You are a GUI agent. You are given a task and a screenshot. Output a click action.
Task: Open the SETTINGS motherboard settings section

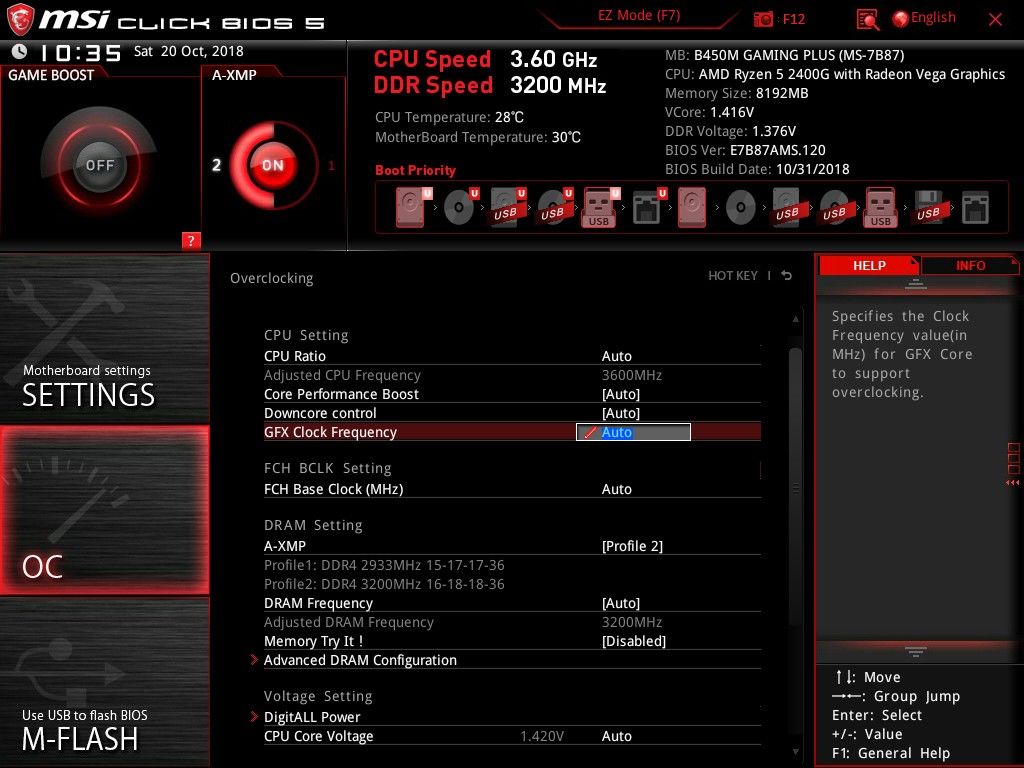[x=104, y=338]
